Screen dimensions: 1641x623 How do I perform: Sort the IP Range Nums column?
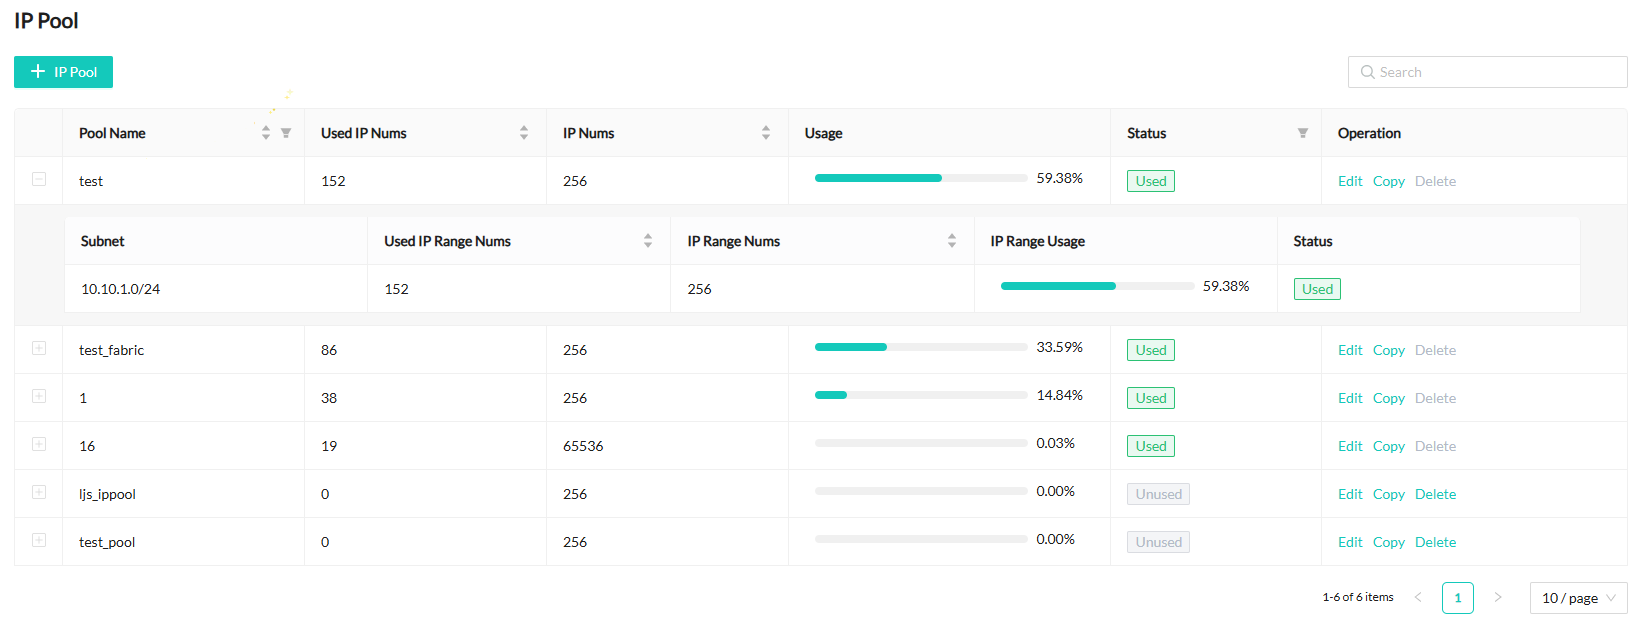[x=952, y=241]
